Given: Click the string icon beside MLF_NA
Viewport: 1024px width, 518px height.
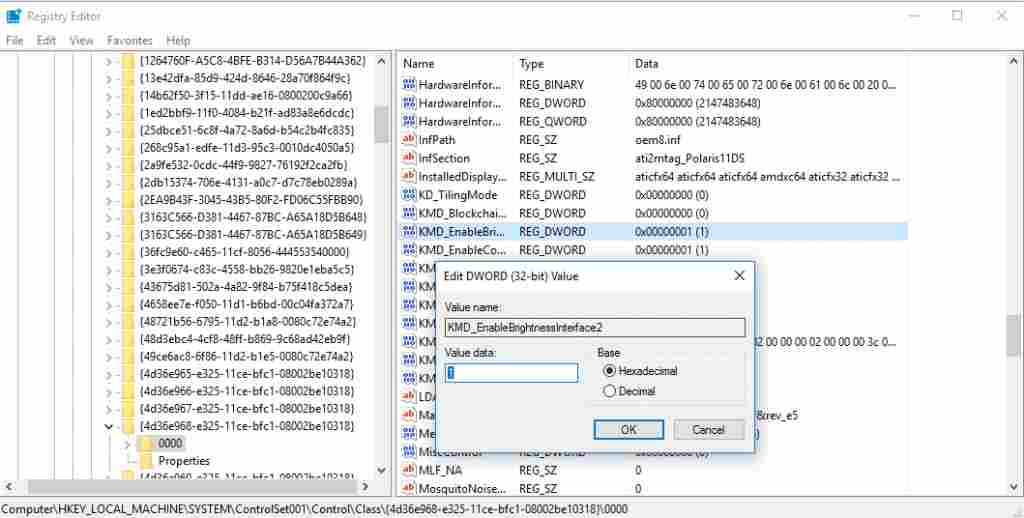Looking at the screenshot, I should pos(409,470).
